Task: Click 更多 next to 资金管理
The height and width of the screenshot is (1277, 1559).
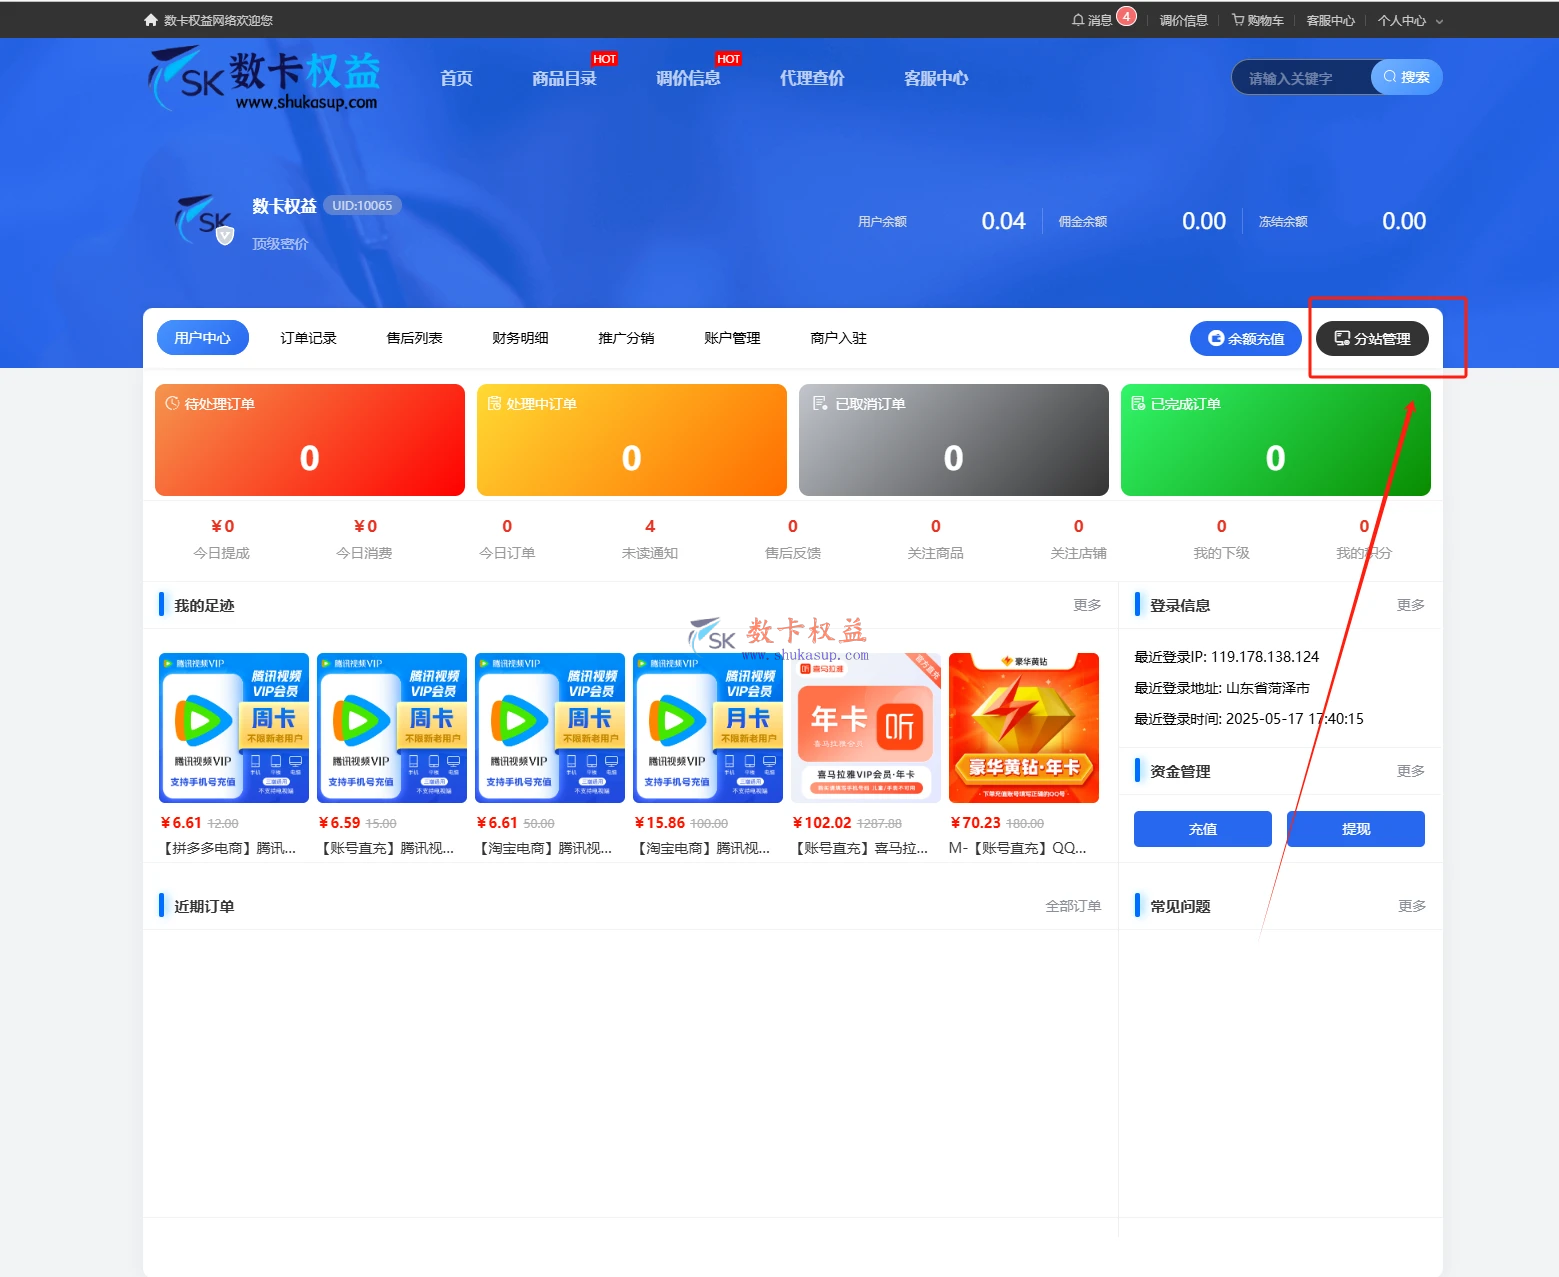Action: click(1411, 771)
